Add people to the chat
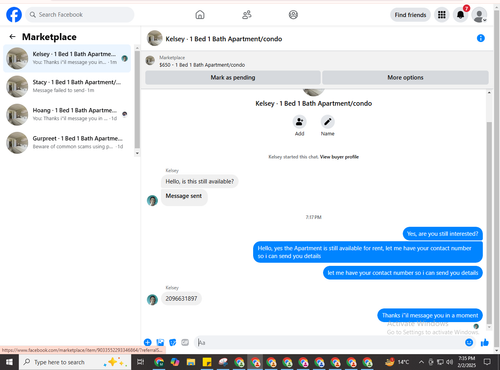 point(299,122)
